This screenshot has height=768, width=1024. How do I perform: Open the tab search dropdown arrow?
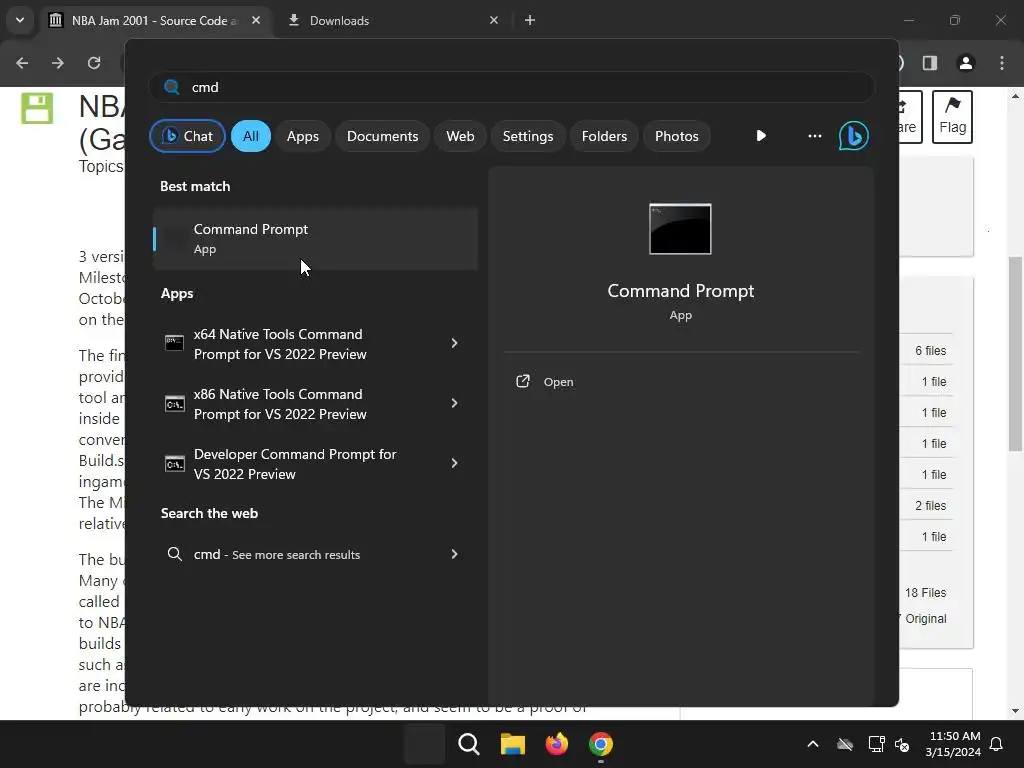pyautogui.click(x=20, y=20)
